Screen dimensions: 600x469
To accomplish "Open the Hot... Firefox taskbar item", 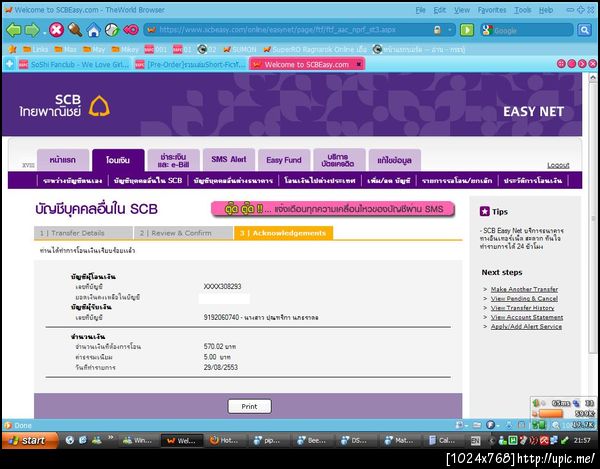I will (x=225, y=441).
